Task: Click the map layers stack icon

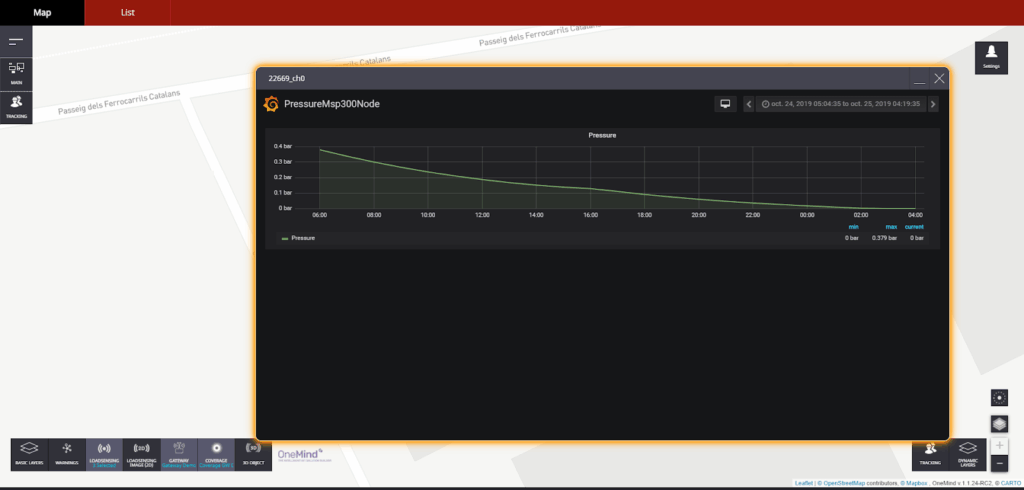Action: pos(998,424)
